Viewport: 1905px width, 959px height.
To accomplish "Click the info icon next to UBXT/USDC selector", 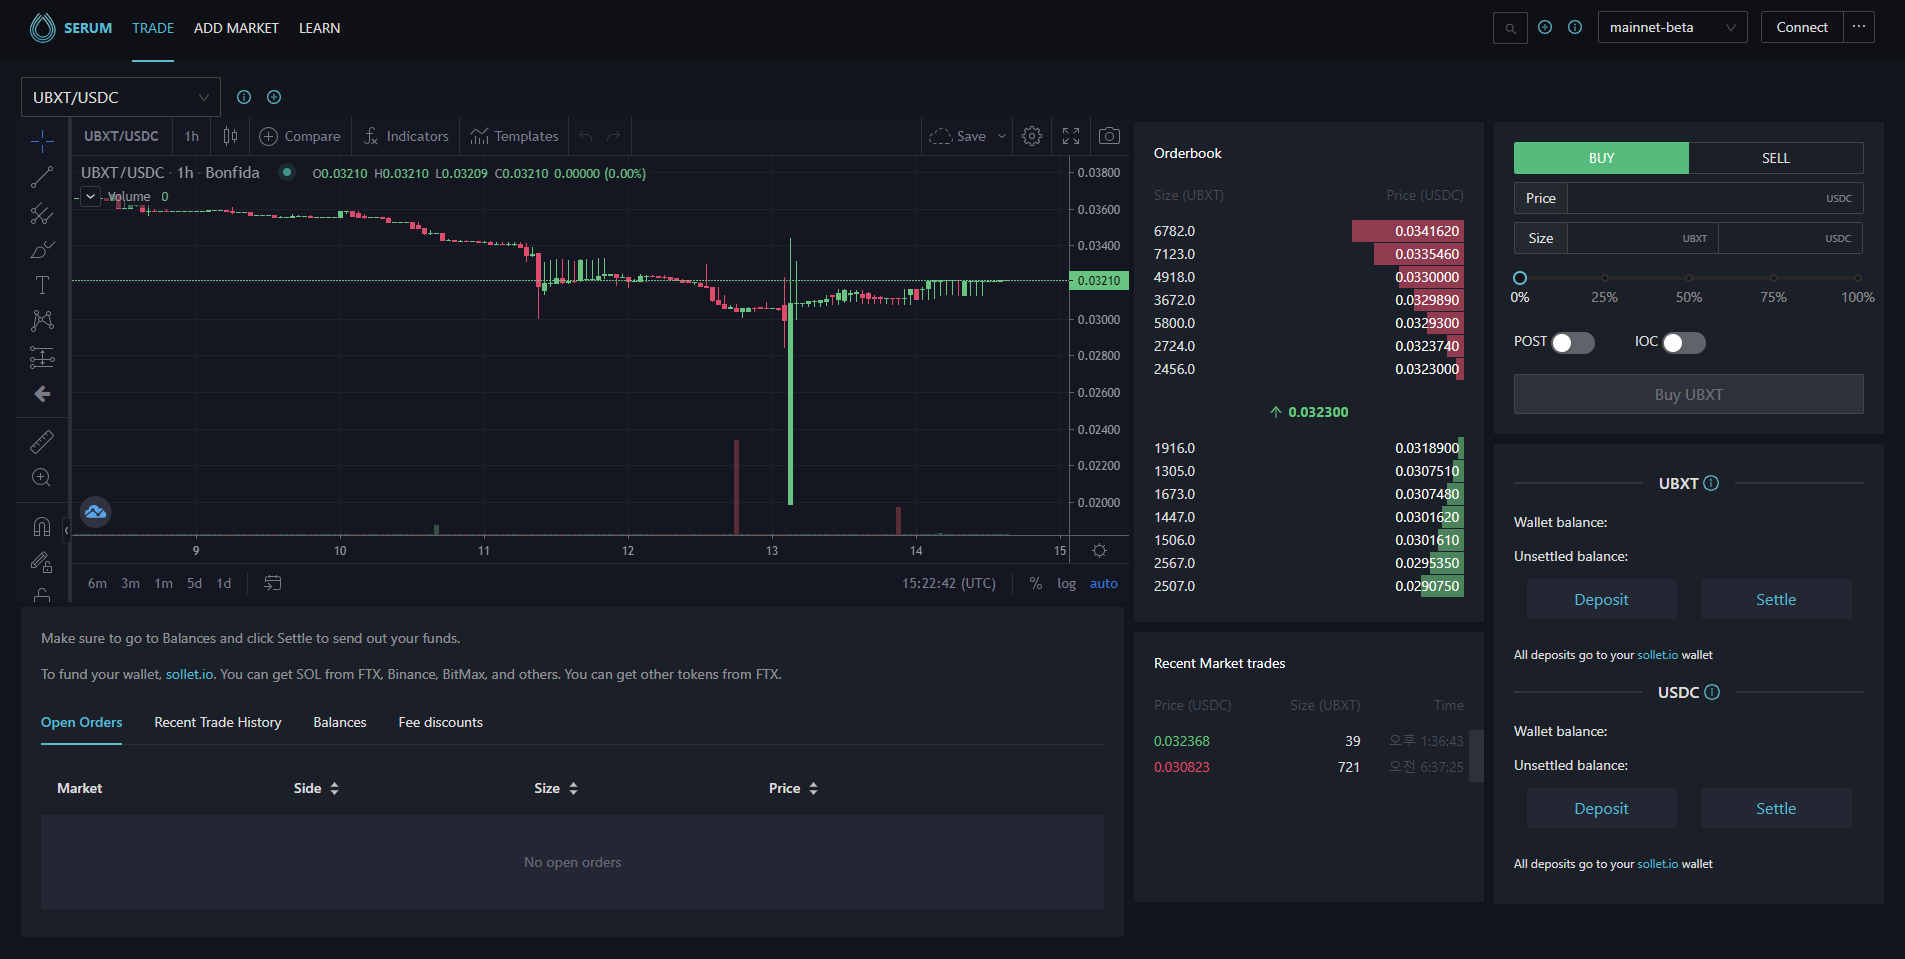I will tap(244, 97).
